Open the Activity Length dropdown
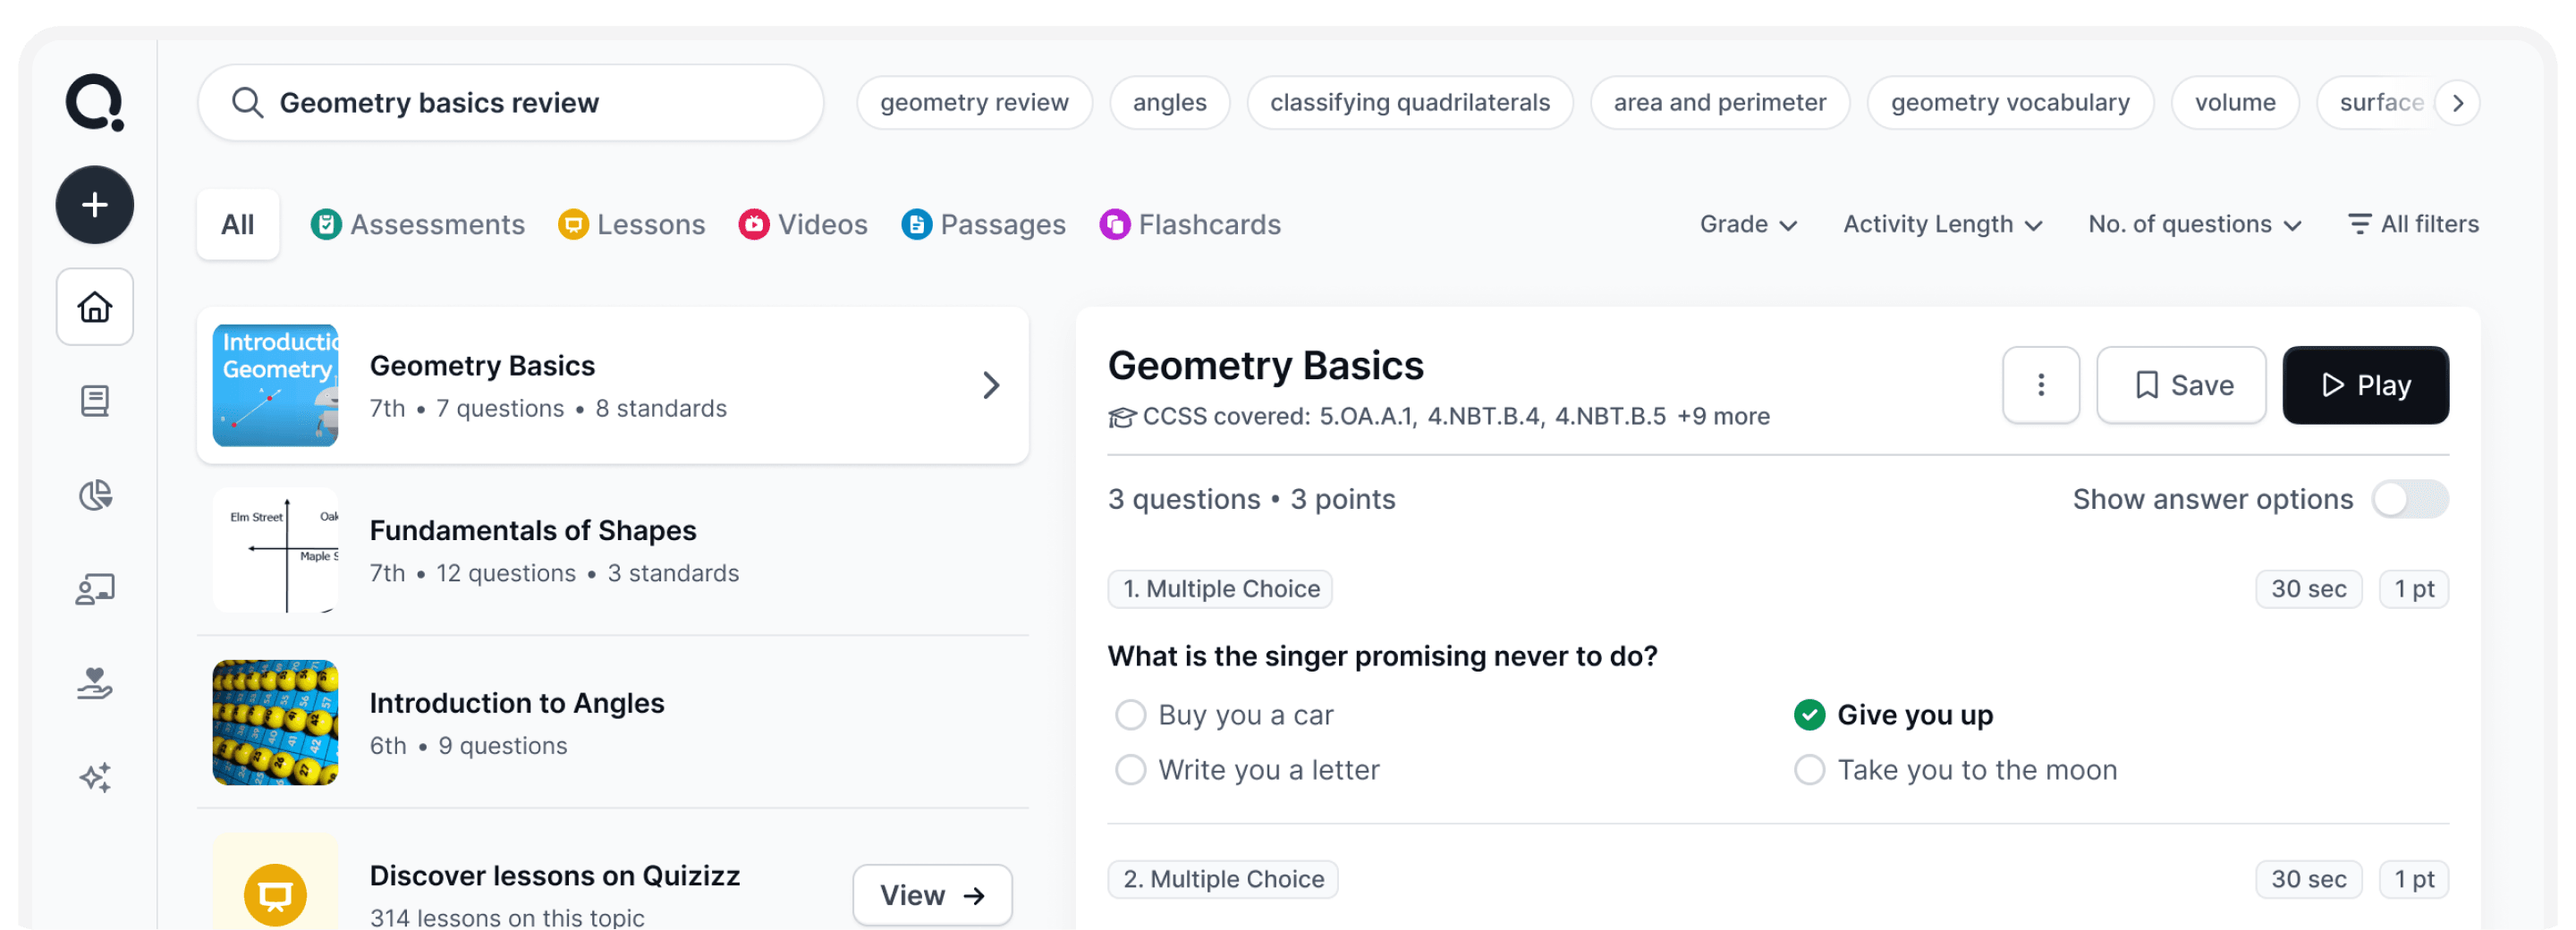This screenshot has width=2576, height=930. 1942,224
